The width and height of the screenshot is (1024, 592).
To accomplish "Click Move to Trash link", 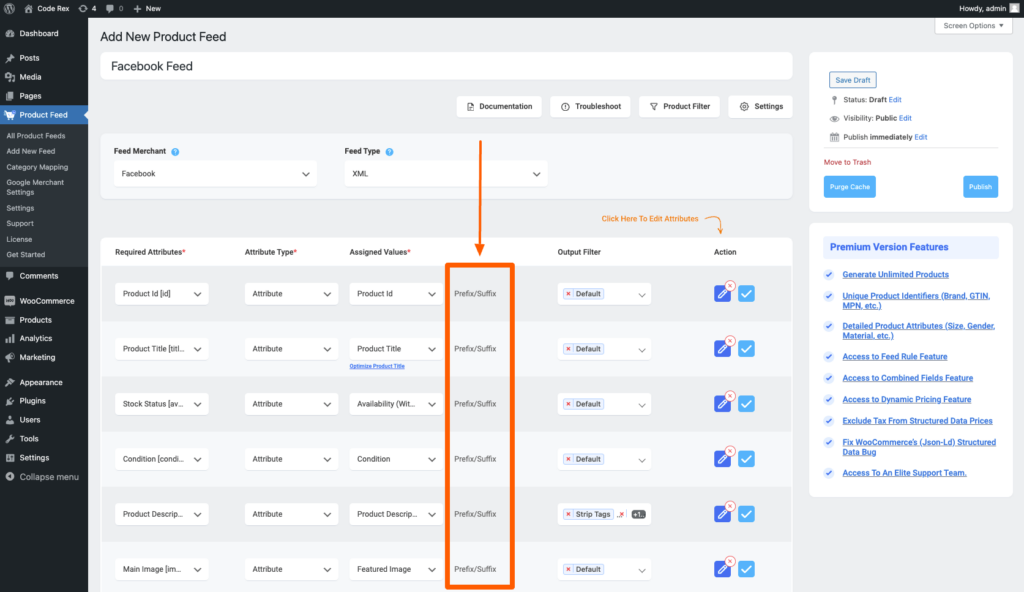I will tap(847, 162).
